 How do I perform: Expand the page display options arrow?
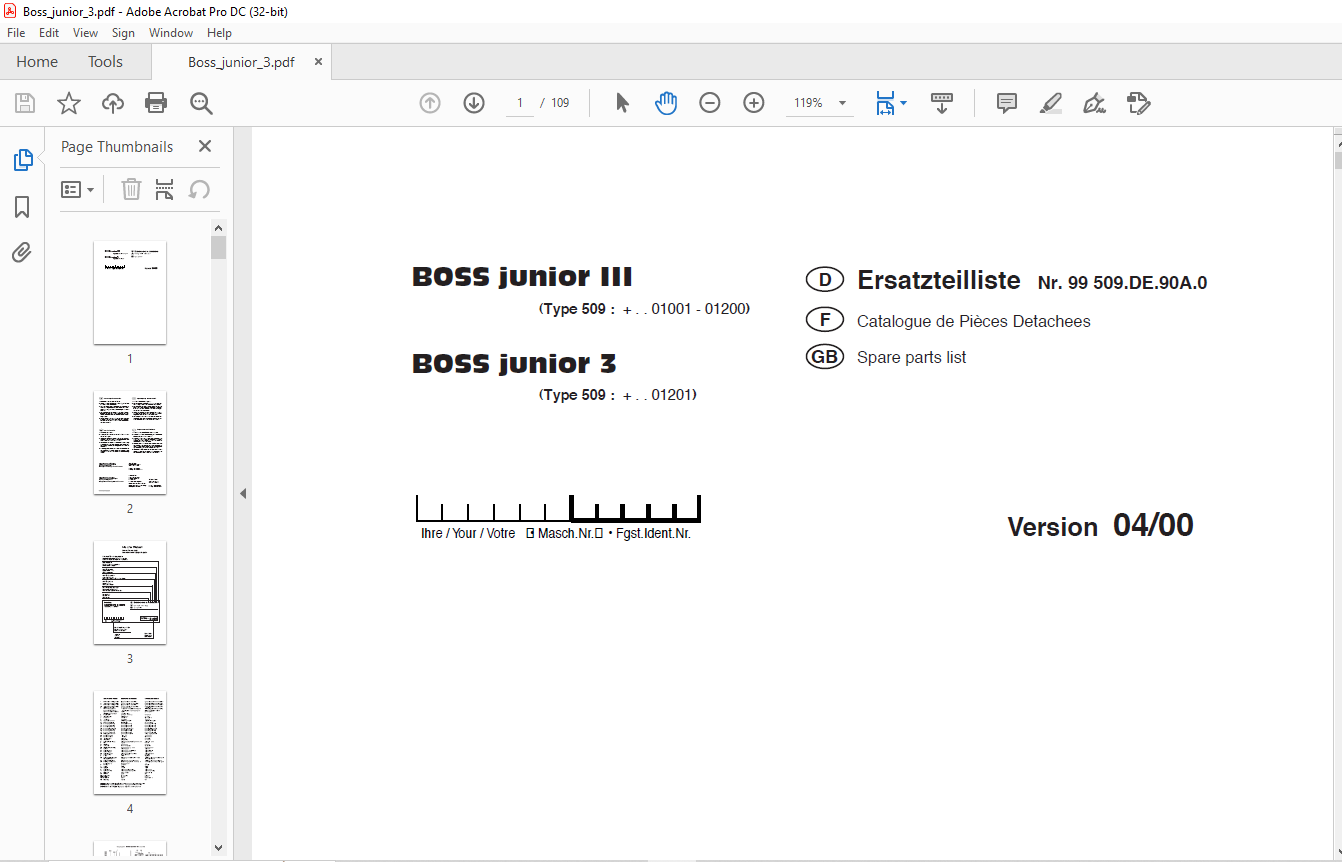(904, 103)
